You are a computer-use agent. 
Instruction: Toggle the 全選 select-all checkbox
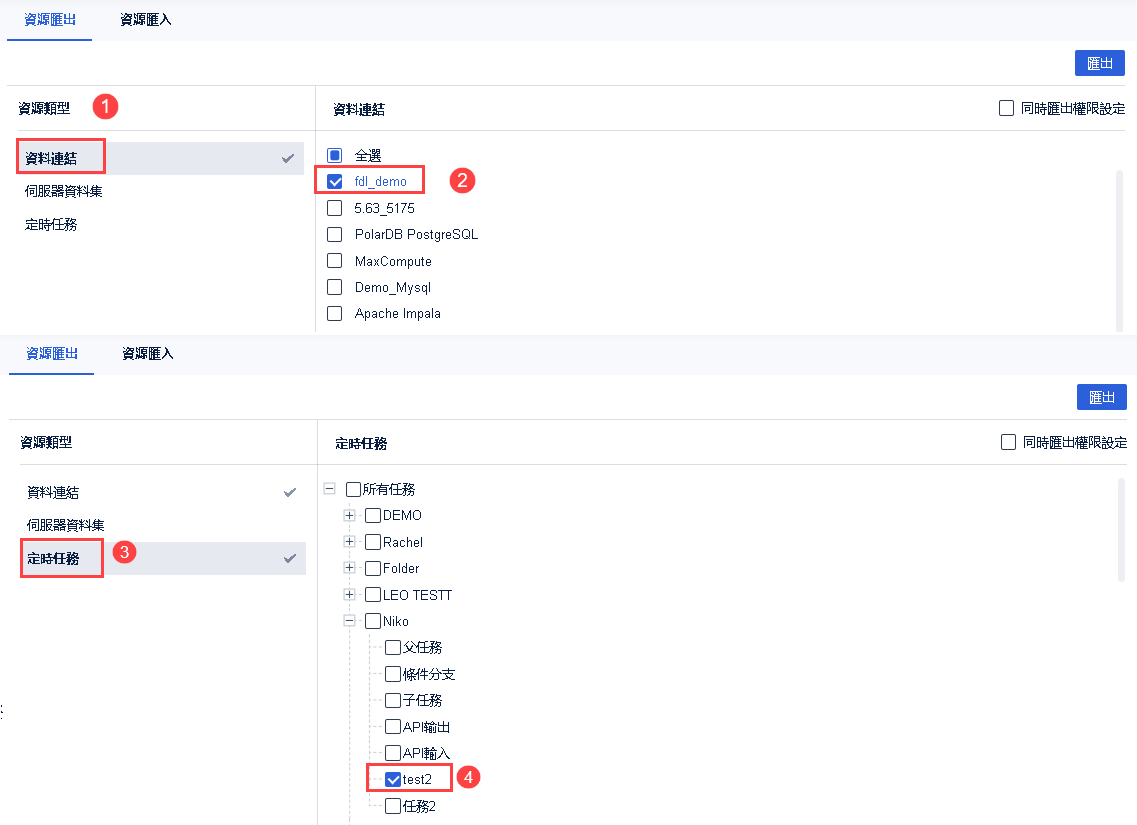click(x=335, y=156)
